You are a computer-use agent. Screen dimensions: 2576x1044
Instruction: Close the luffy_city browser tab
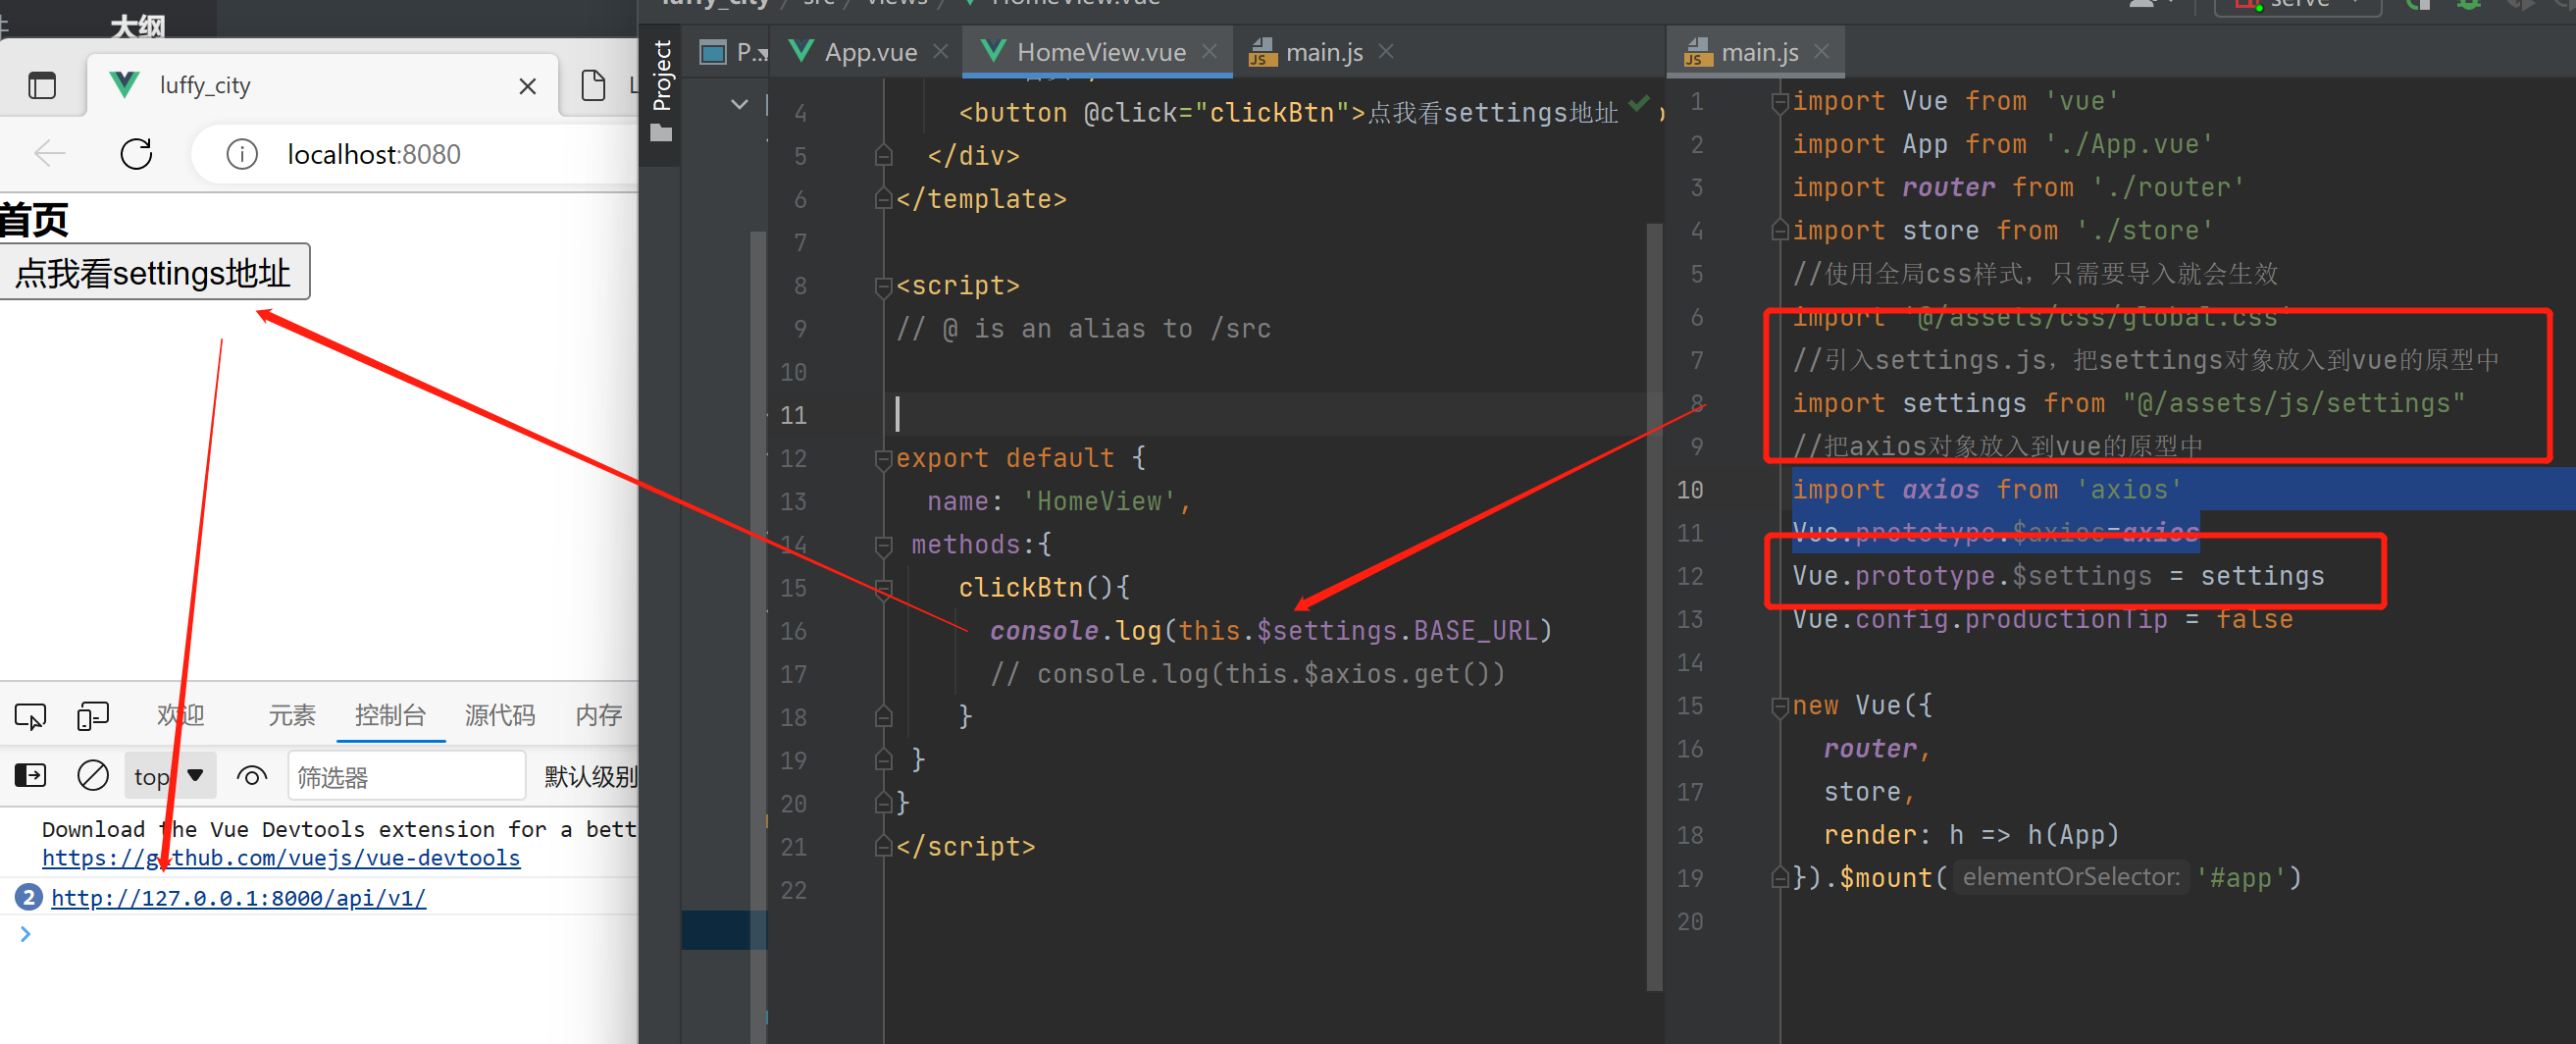[x=527, y=87]
